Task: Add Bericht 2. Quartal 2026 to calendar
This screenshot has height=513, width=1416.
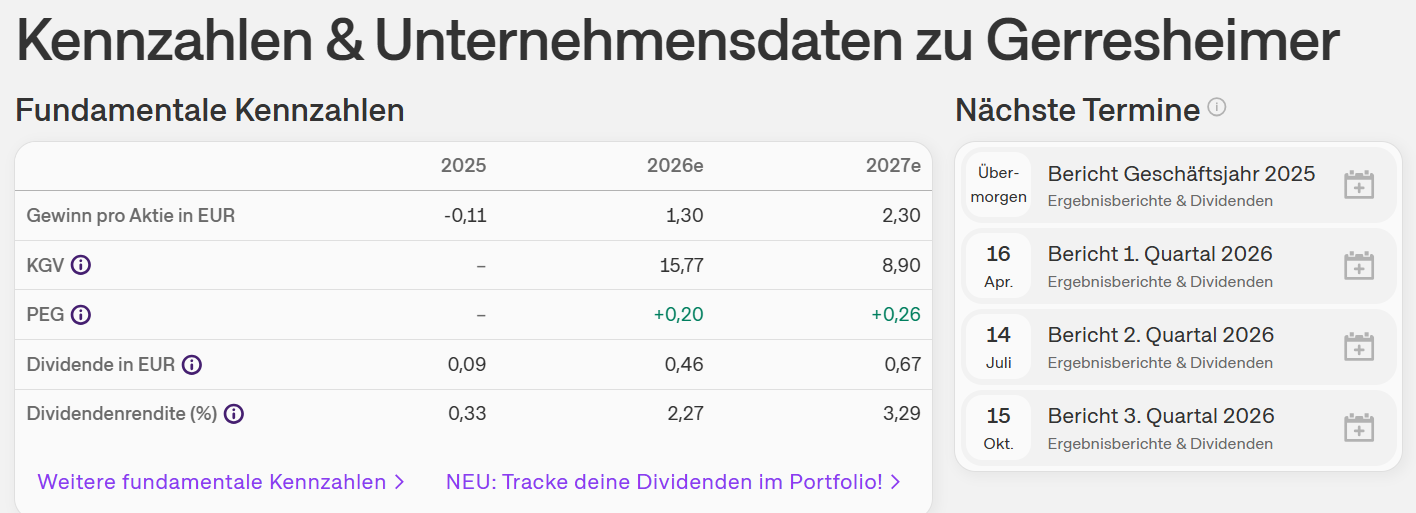Action: coord(1358,347)
